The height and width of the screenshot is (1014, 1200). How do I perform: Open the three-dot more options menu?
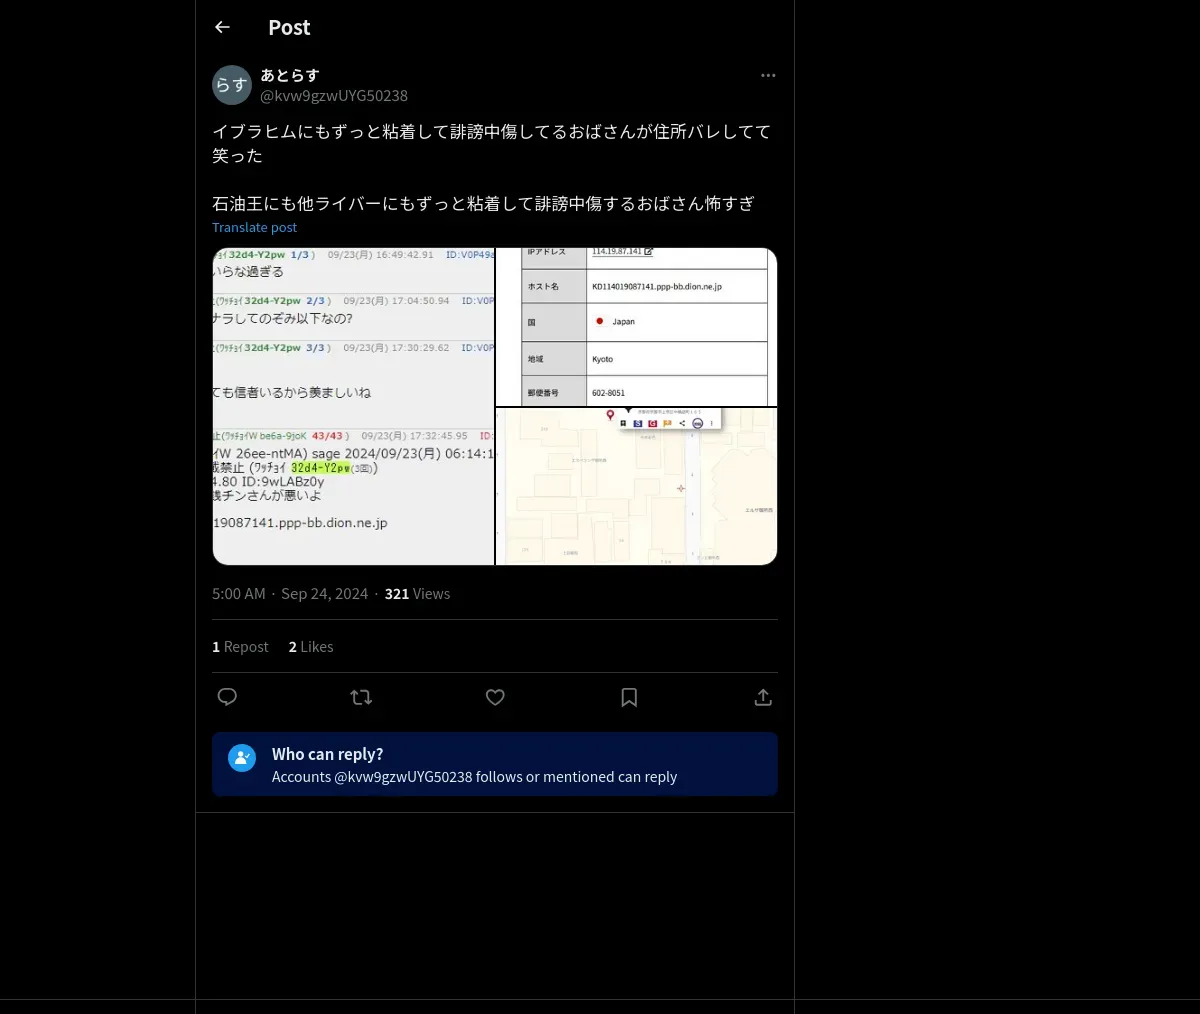pyautogui.click(x=768, y=75)
